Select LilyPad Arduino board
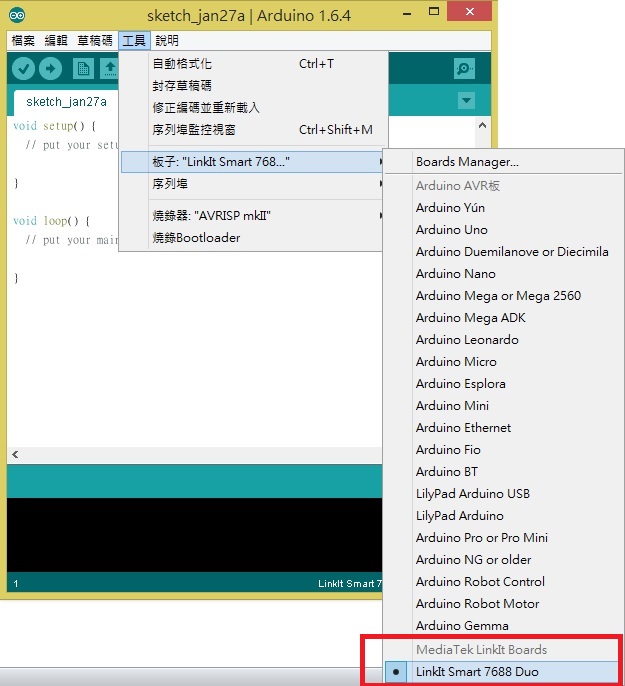 point(503,516)
